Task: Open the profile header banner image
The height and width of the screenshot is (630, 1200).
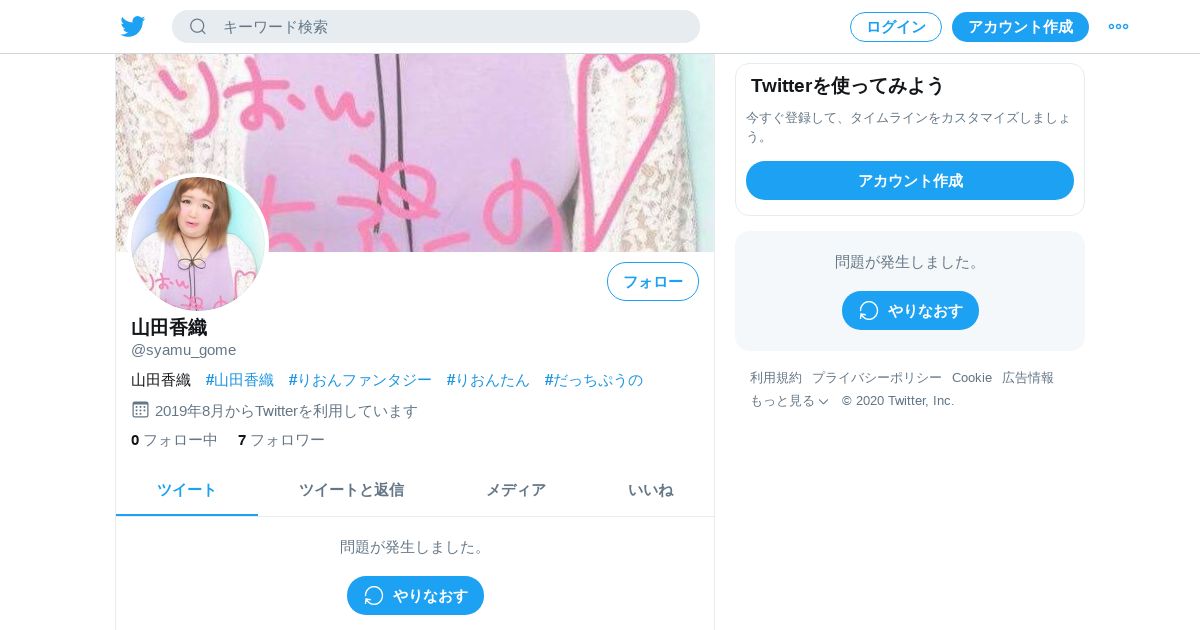Action: pos(415,153)
